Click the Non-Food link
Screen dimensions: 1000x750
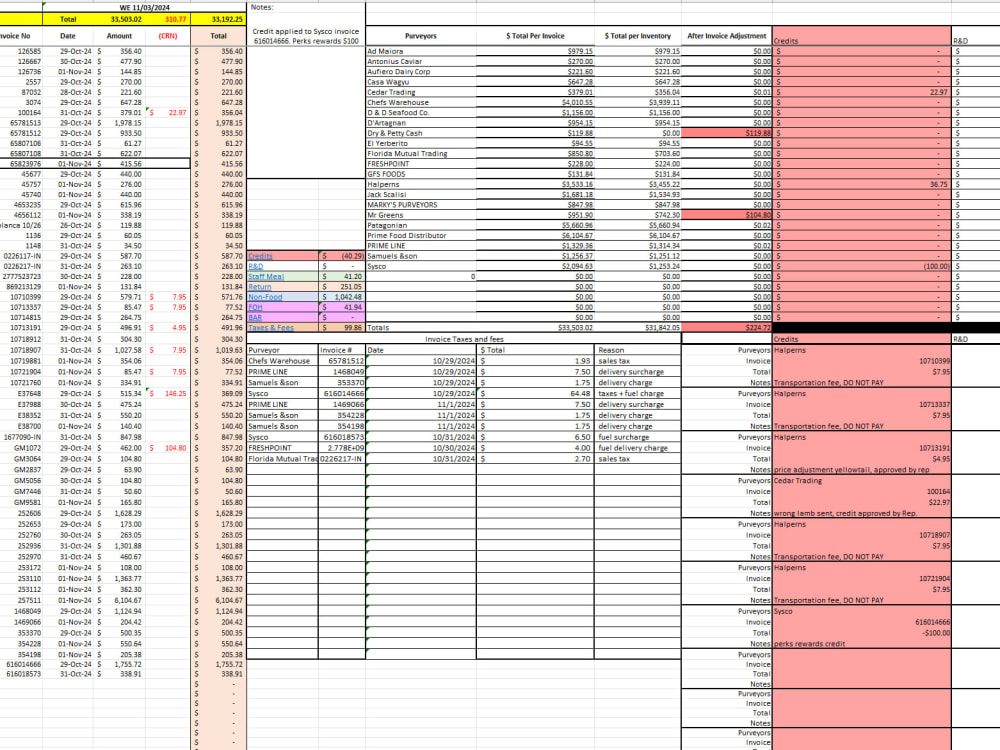point(265,297)
